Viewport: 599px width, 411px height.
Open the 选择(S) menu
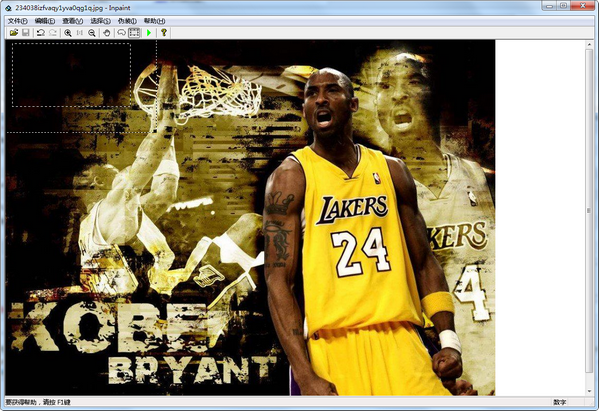click(x=100, y=21)
